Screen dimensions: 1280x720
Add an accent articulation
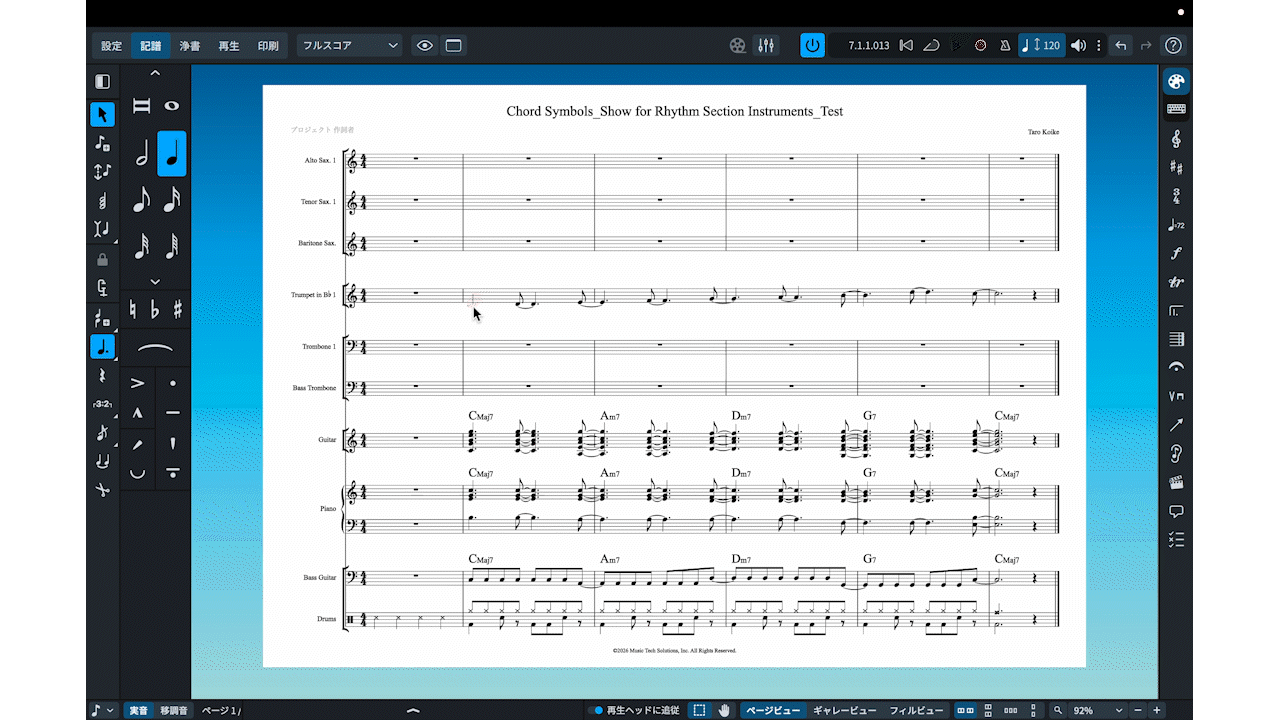(138, 383)
